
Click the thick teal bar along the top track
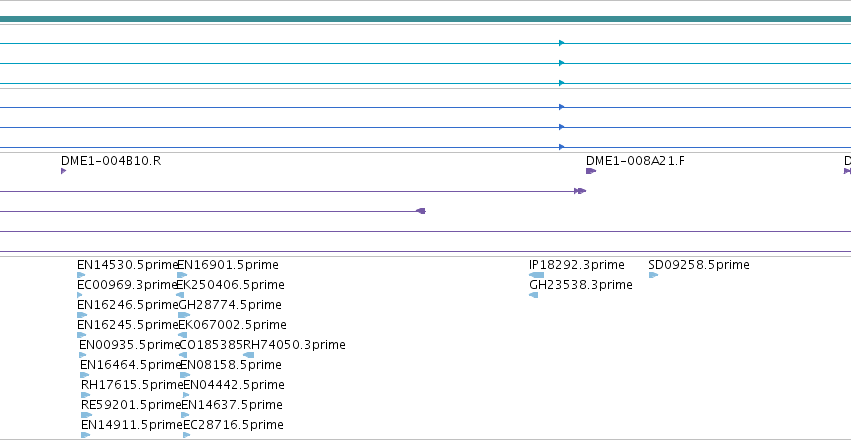[426, 19]
